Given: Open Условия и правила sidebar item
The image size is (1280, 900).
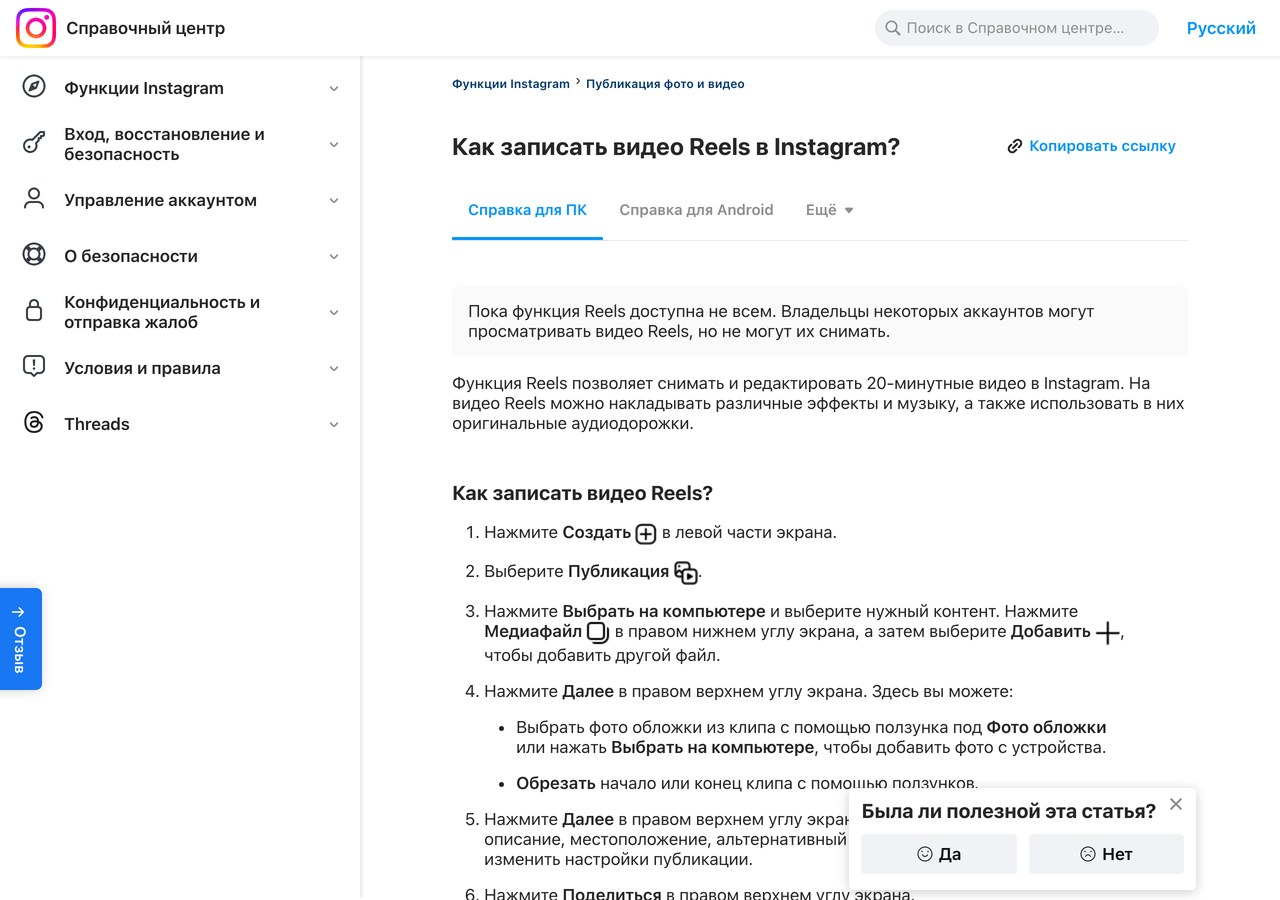Looking at the screenshot, I should pyautogui.click(x=142, y=368).
